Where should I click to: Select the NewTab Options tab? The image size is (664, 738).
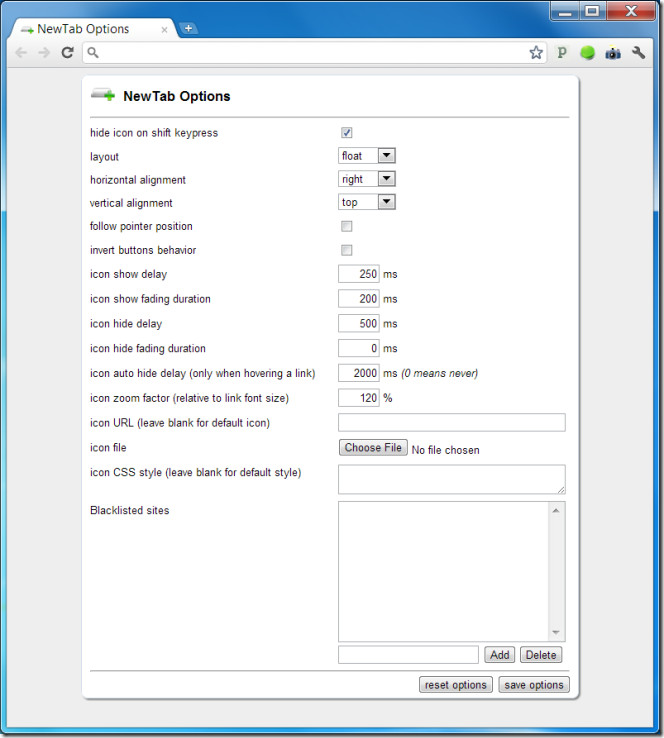tap(90, 29)
